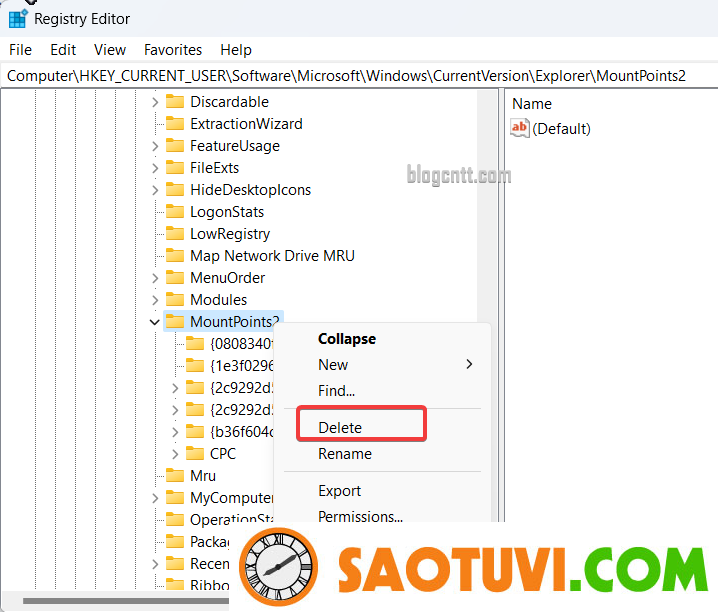Click the registry path address bar
Screen dimensions: 718x612
click(359, 76)
